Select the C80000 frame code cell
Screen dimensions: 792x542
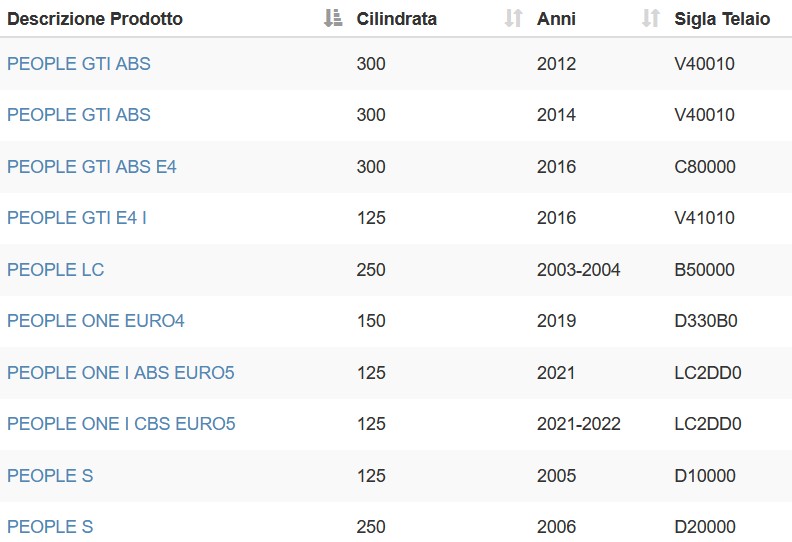[x=705, y=167]
